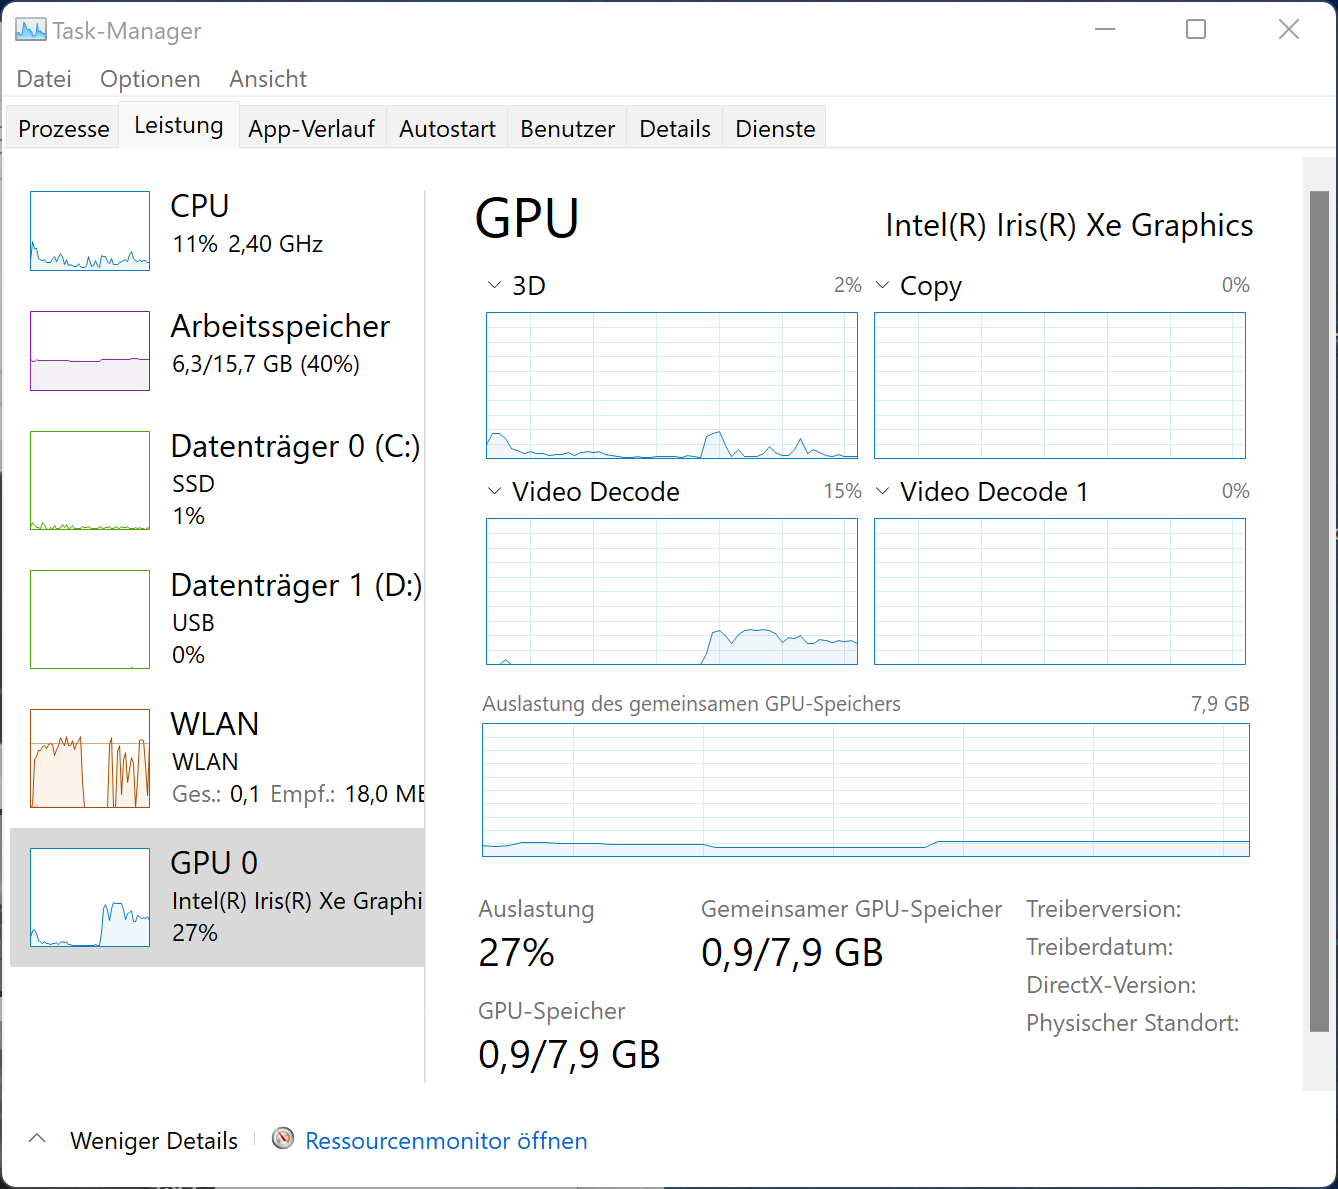This screenshot has height=1189, width=1338.
Task: Minimize the Task-Manager window
Action: (x=1105, y=29)
